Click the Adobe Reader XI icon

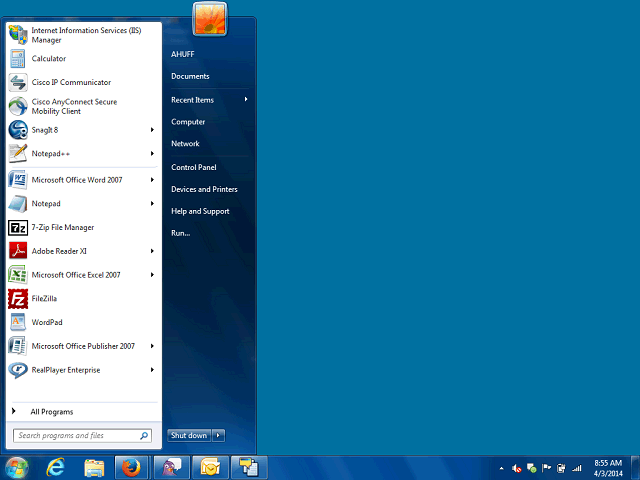18,251
